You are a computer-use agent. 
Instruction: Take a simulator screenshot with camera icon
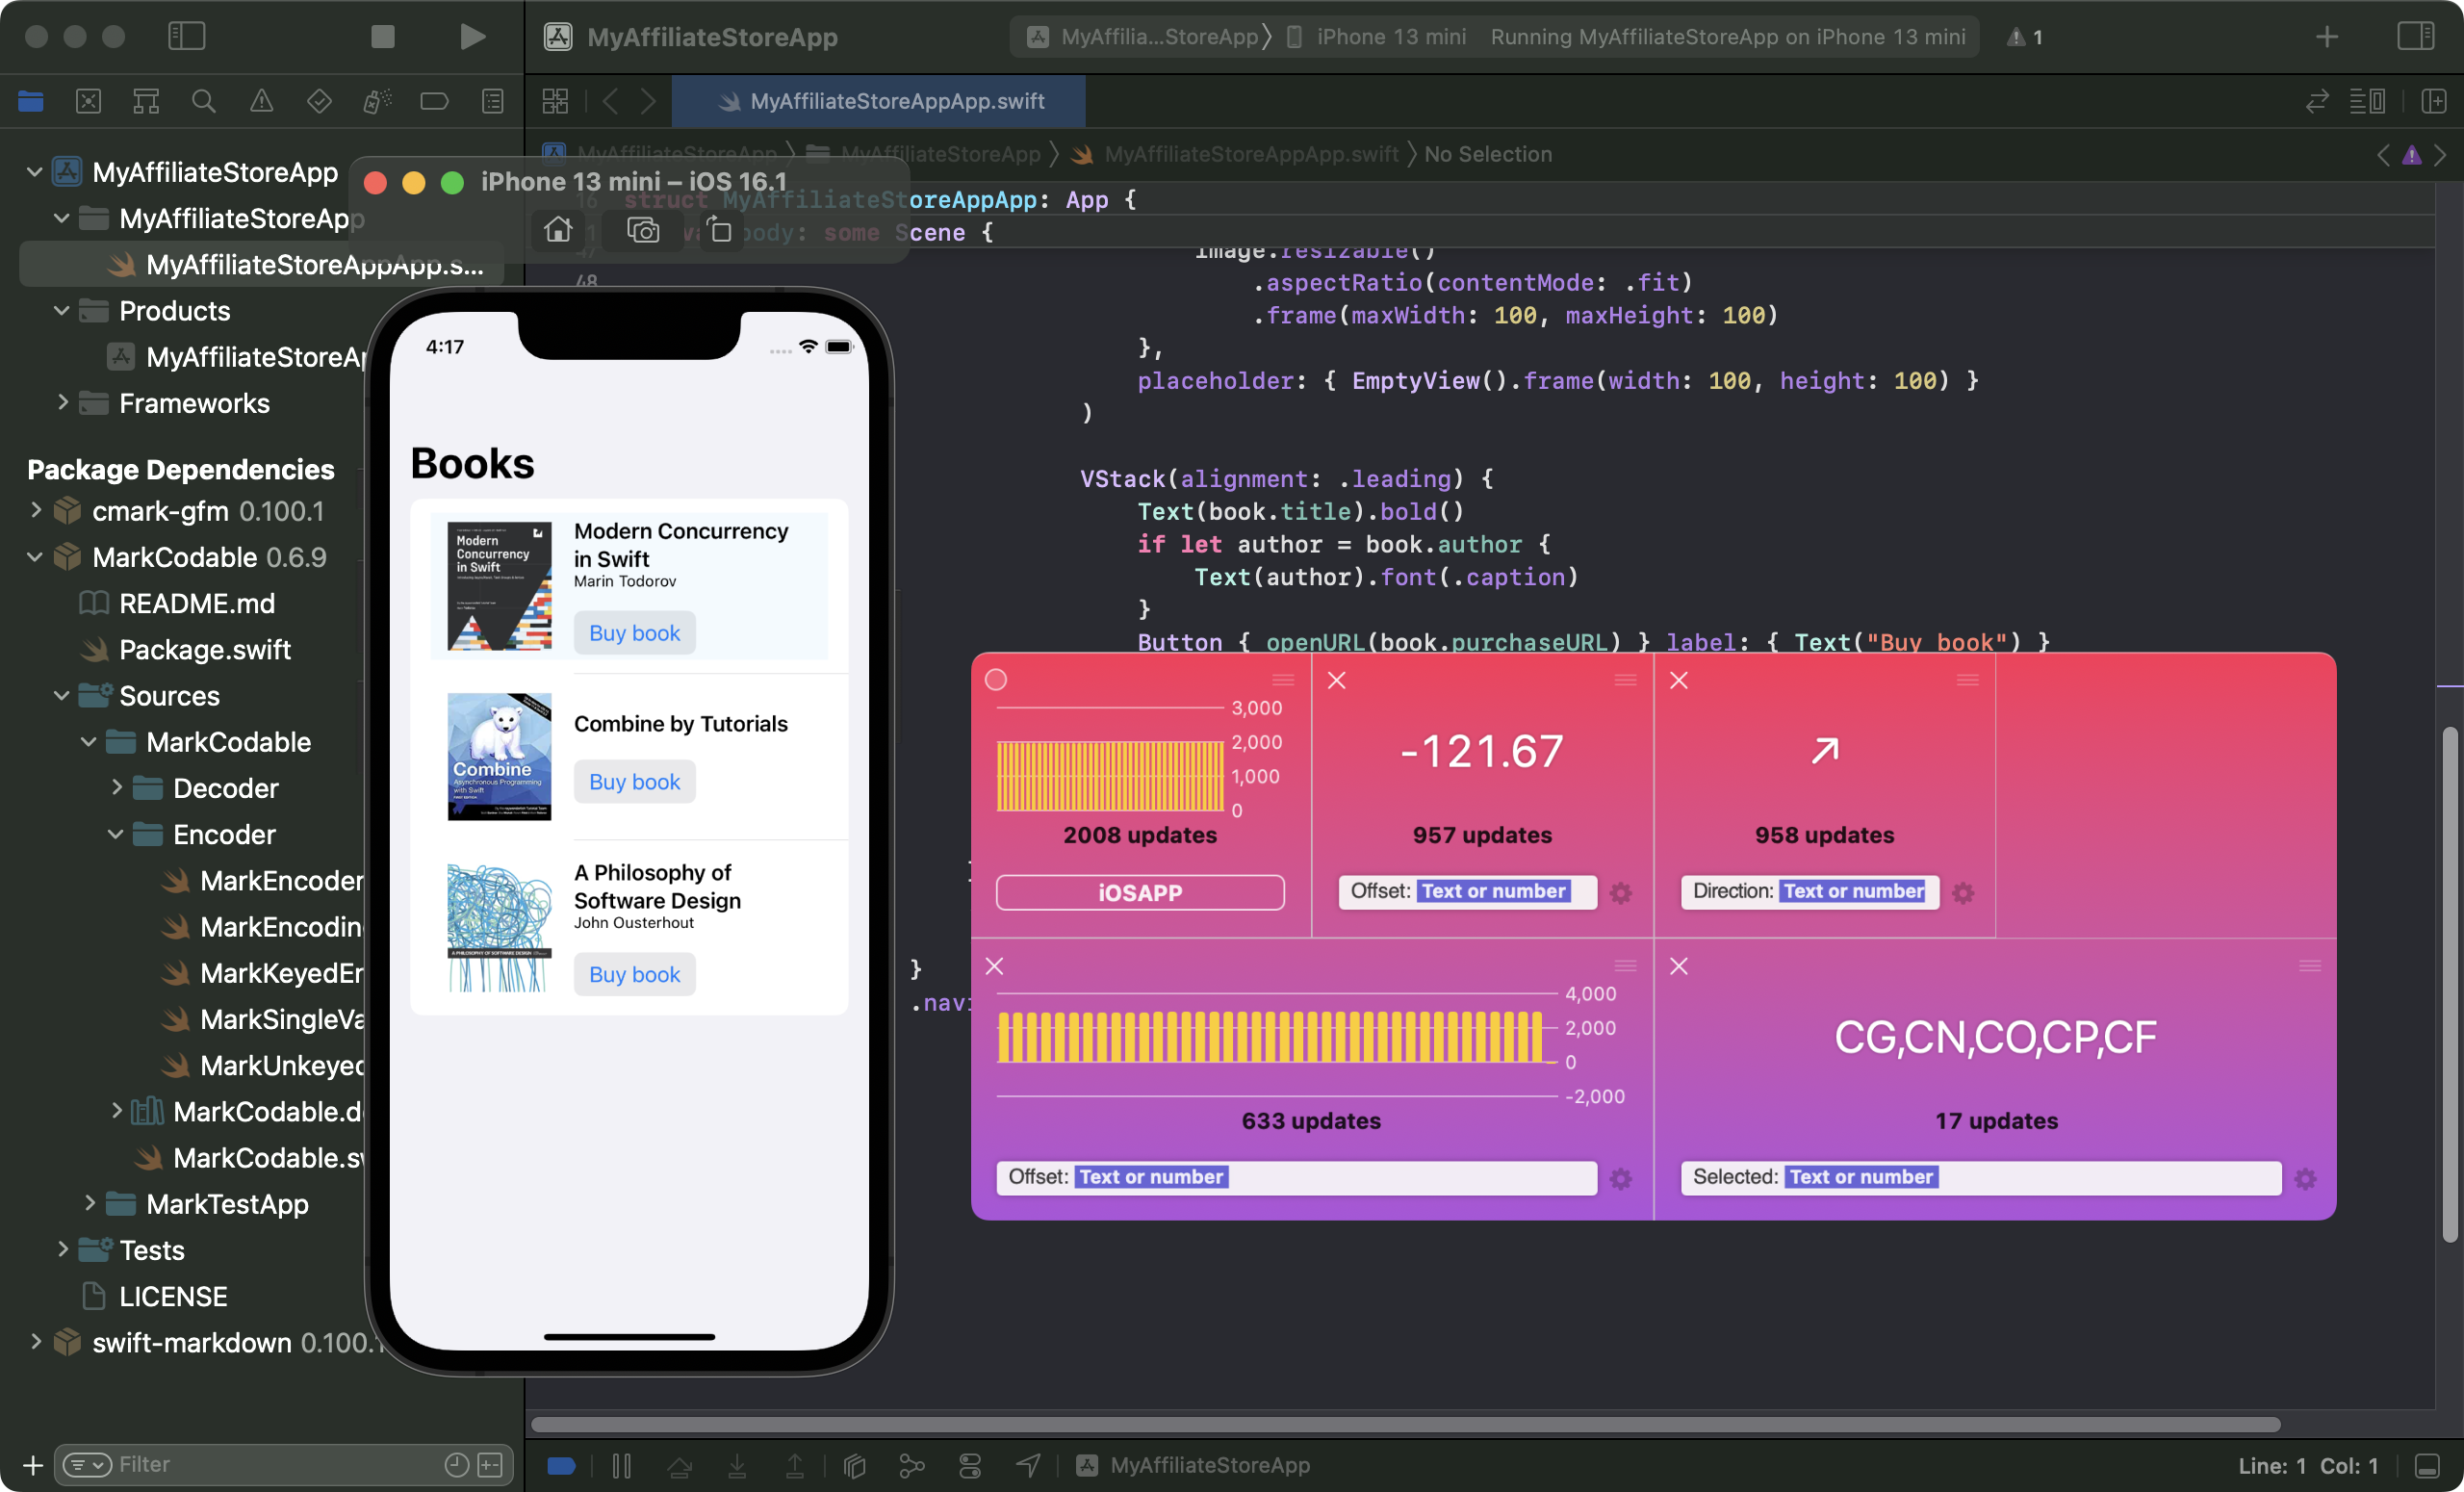[643, 230]
